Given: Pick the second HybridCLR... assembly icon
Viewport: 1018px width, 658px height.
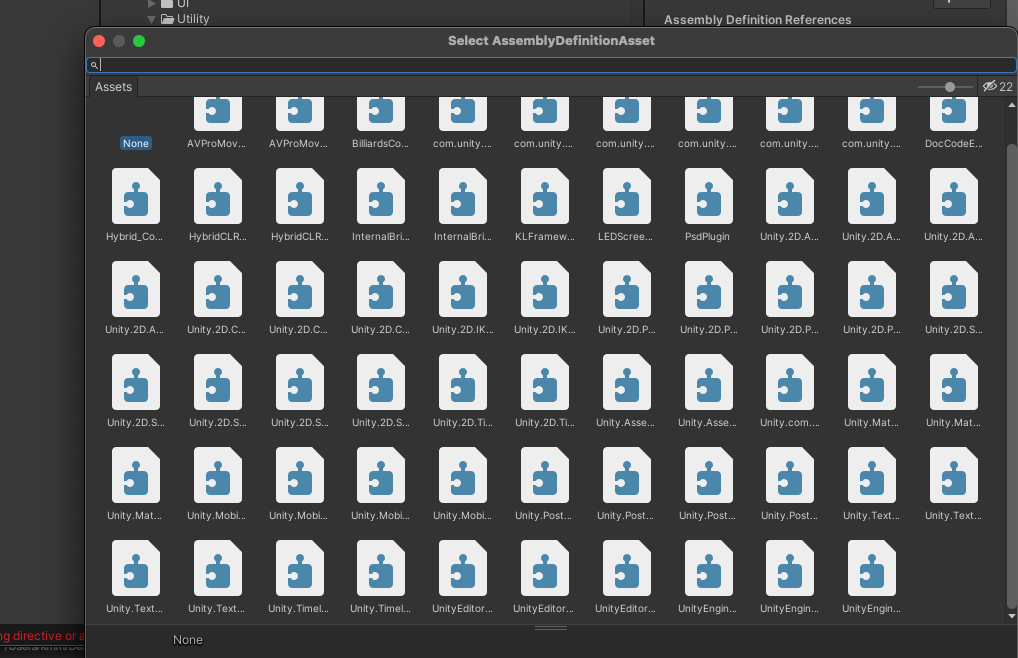Looking at the screenshot, I should pyautogui.click(x=299, y=197).
